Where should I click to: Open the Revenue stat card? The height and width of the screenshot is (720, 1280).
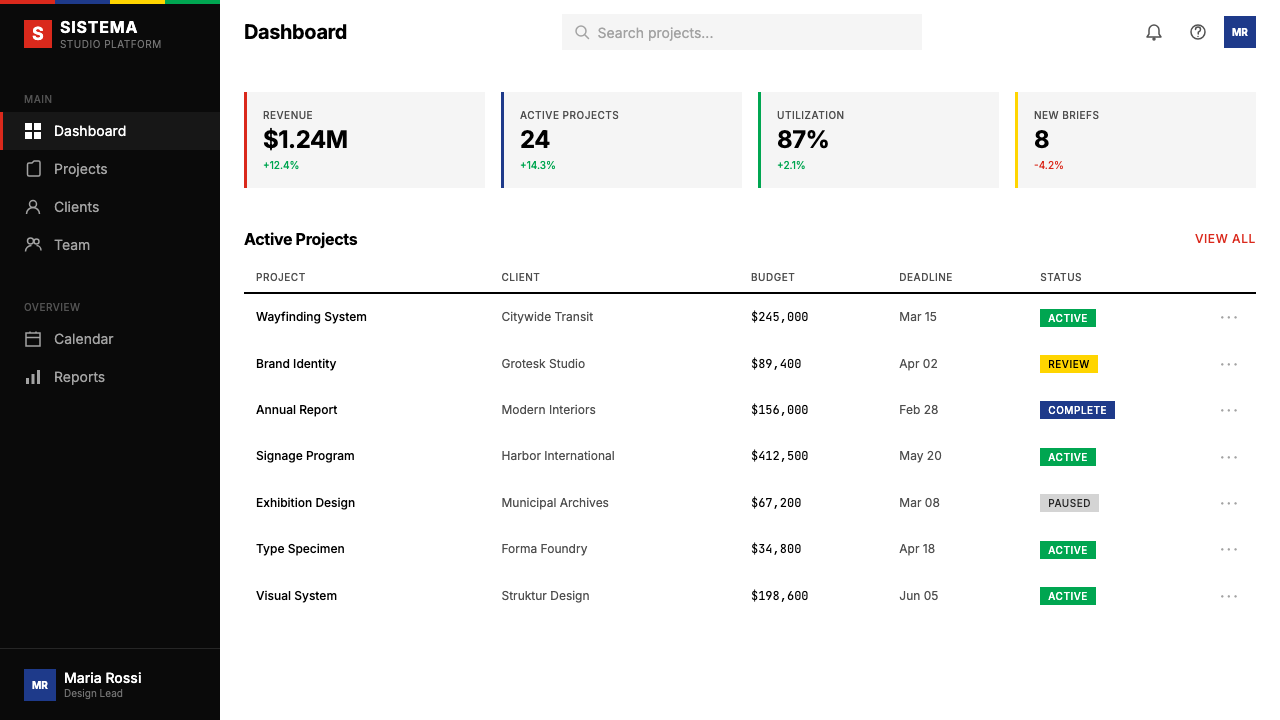coord(364,140)
